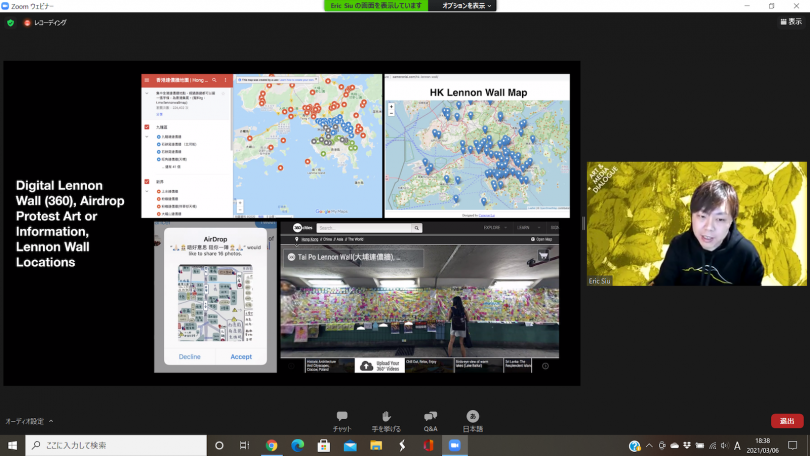
Task: Open Task View in the taskbar
Action: tap(244, 445)
